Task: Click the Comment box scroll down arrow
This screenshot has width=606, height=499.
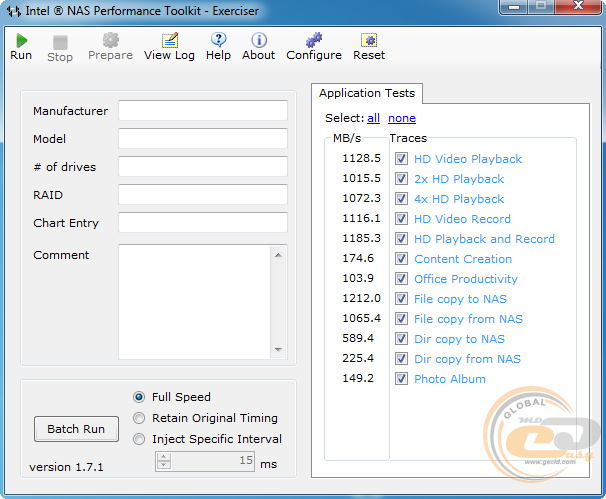Action: (278, 349)
